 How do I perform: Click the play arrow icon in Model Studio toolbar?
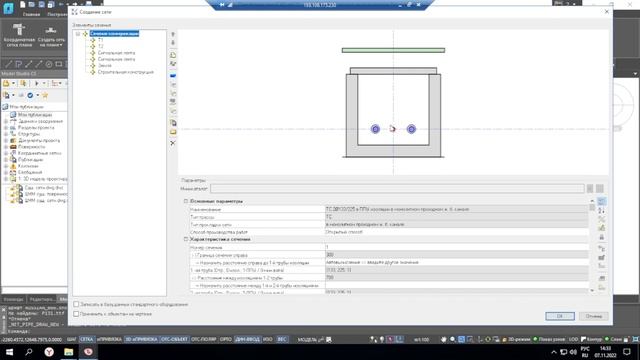(x=36, y=83)
